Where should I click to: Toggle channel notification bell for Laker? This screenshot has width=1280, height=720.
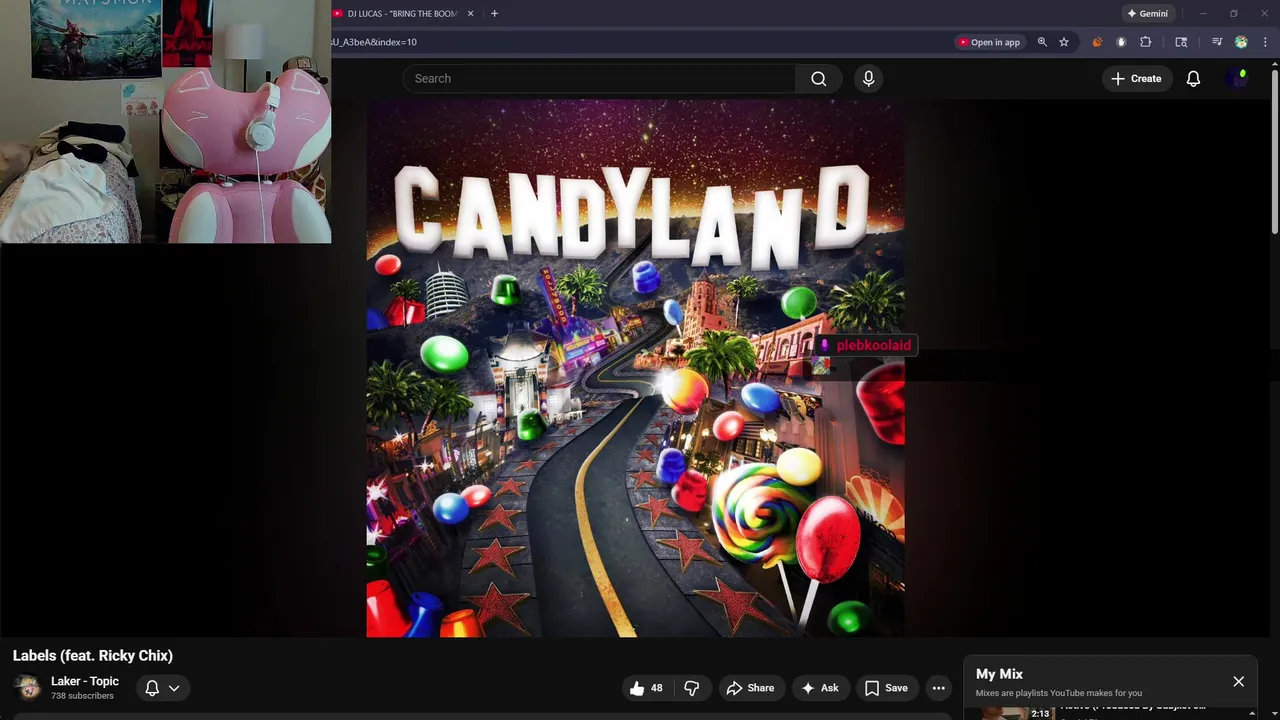pos(152,688)
